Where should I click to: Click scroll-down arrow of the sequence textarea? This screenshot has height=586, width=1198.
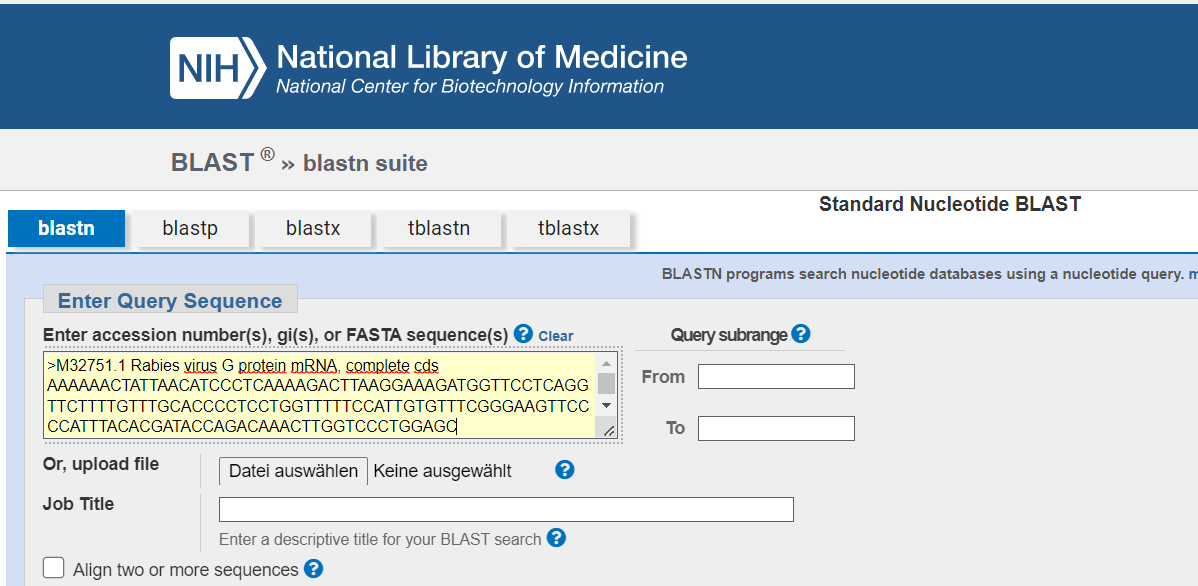click(609, 404)
